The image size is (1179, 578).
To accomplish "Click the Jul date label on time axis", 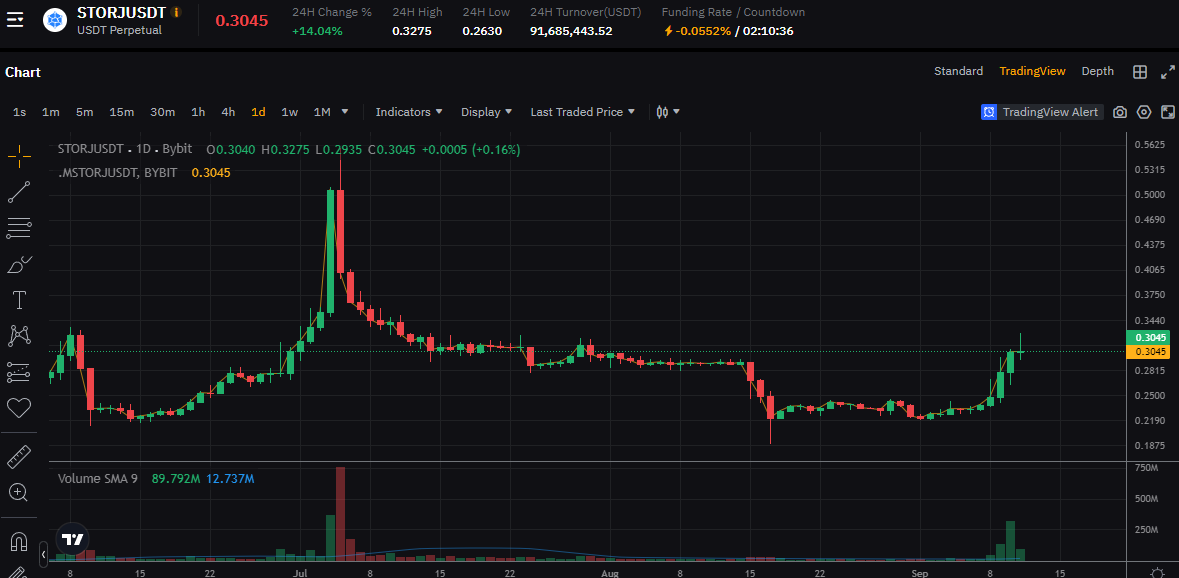I will (300, 573).
